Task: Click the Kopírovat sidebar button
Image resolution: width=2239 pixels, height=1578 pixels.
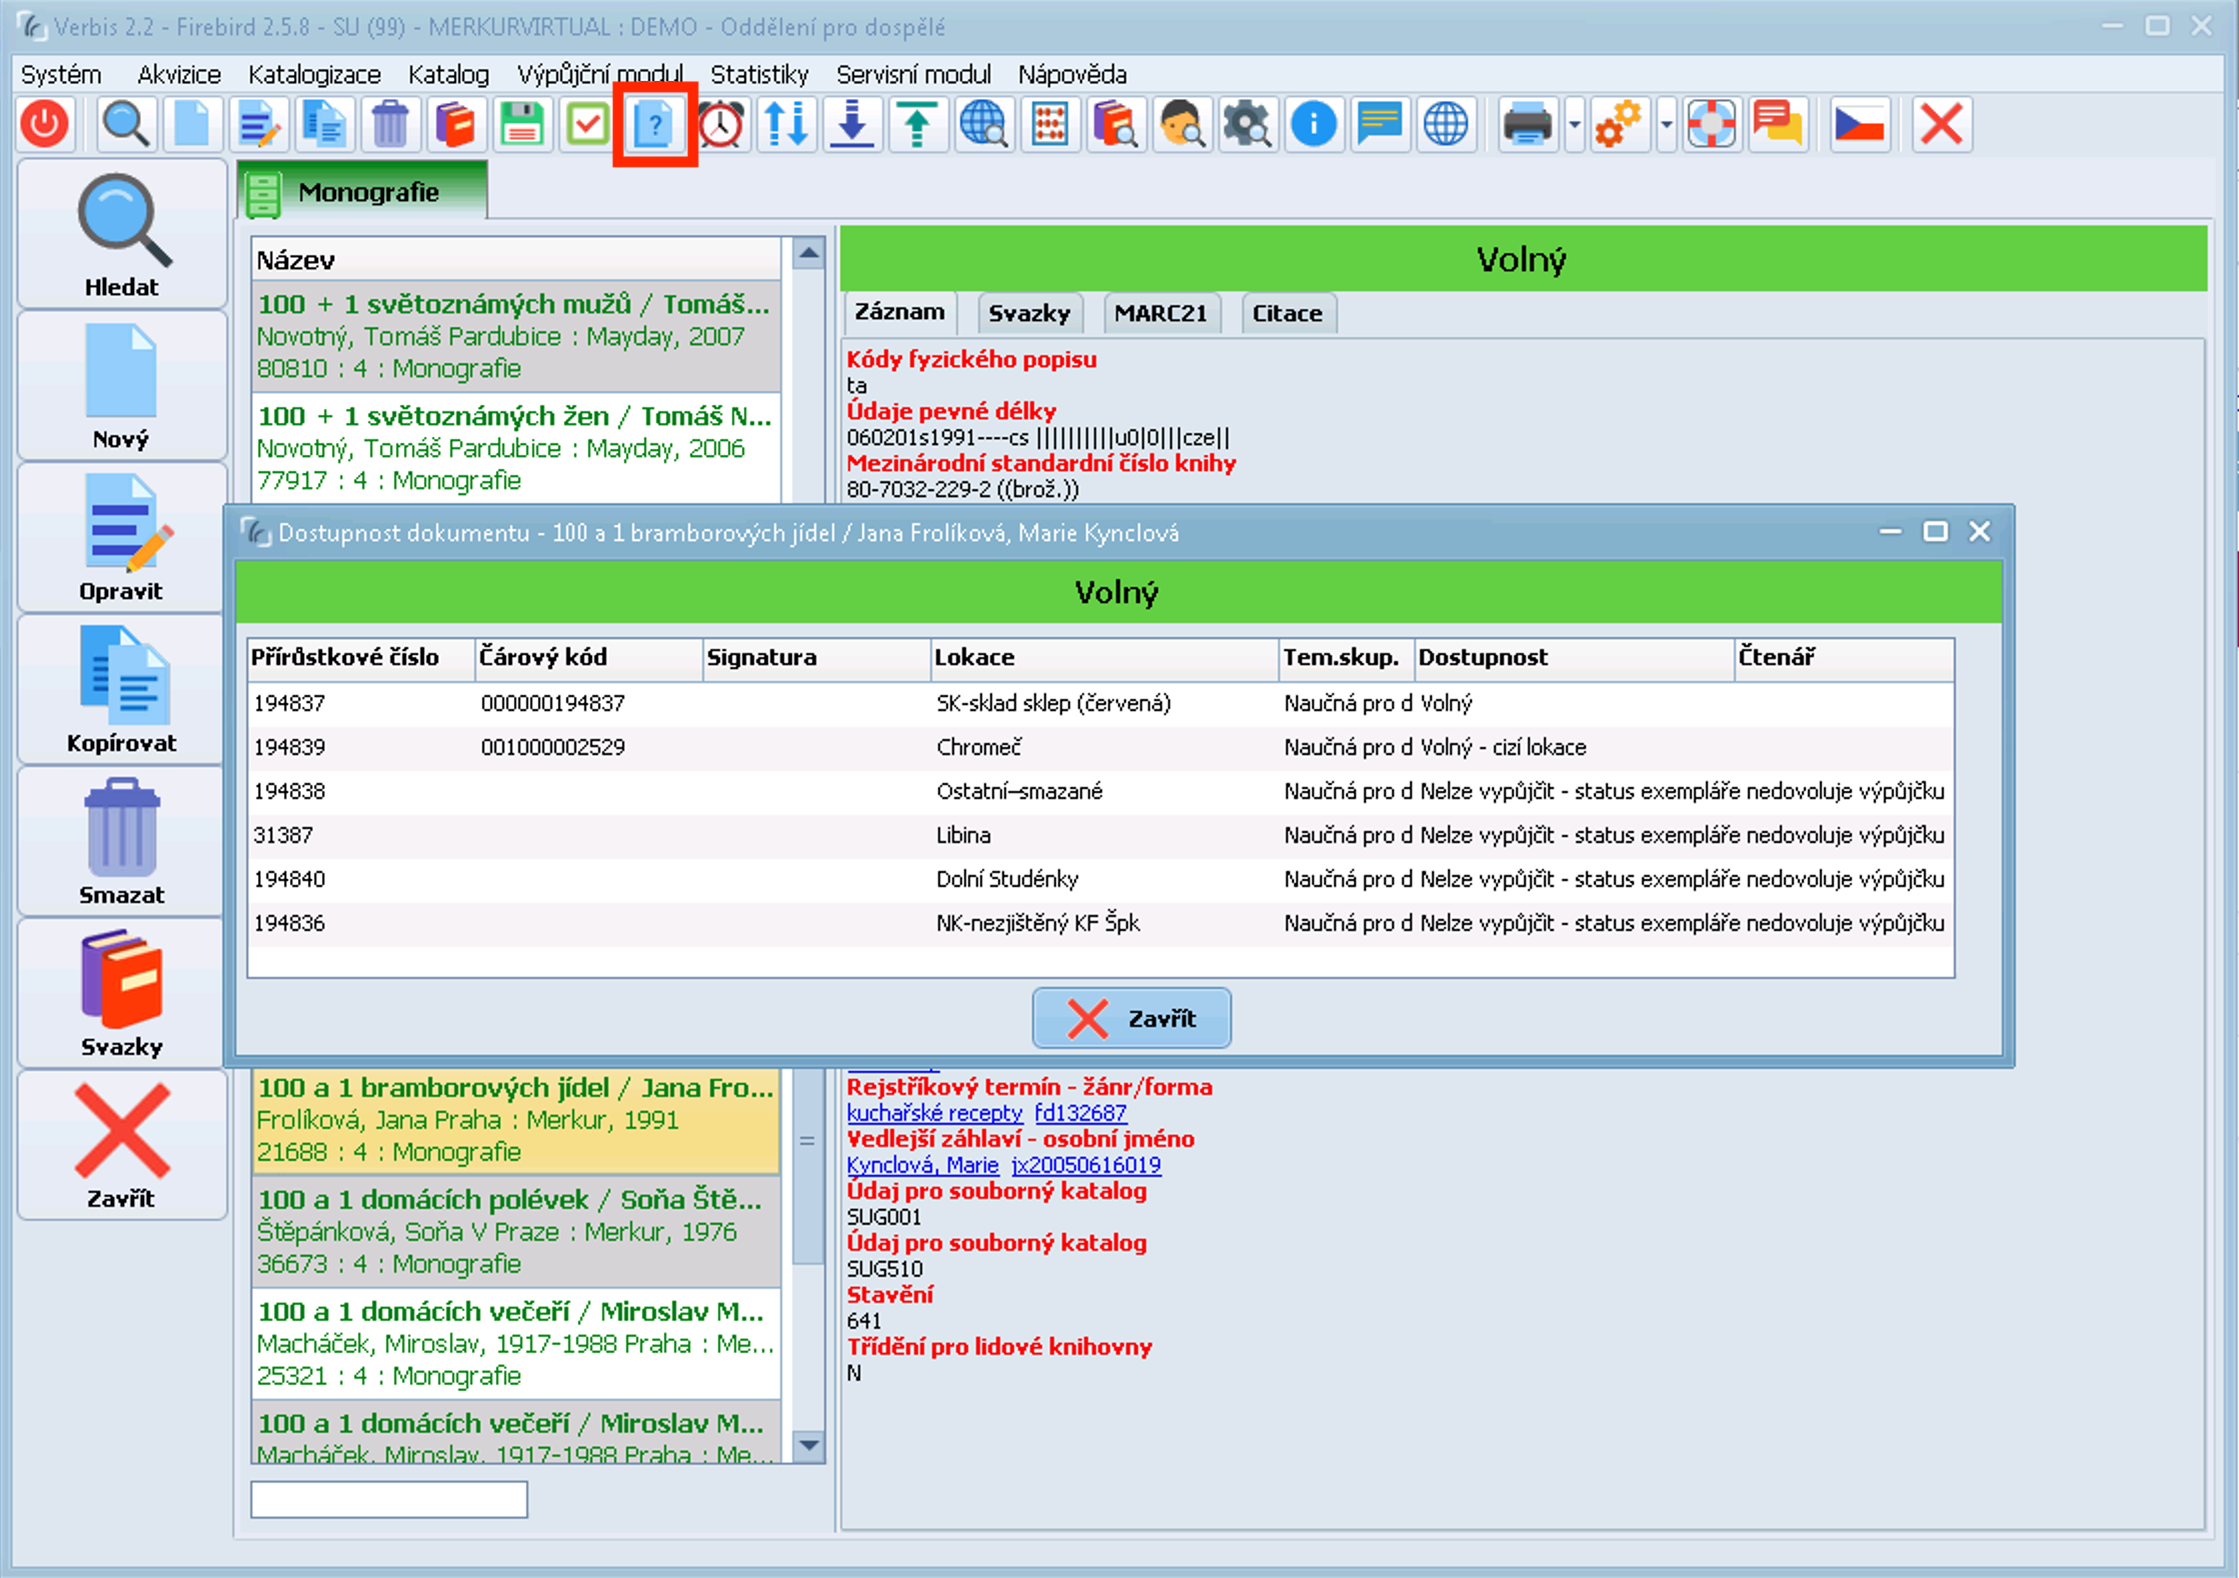Action: click(x=121, y=691)
